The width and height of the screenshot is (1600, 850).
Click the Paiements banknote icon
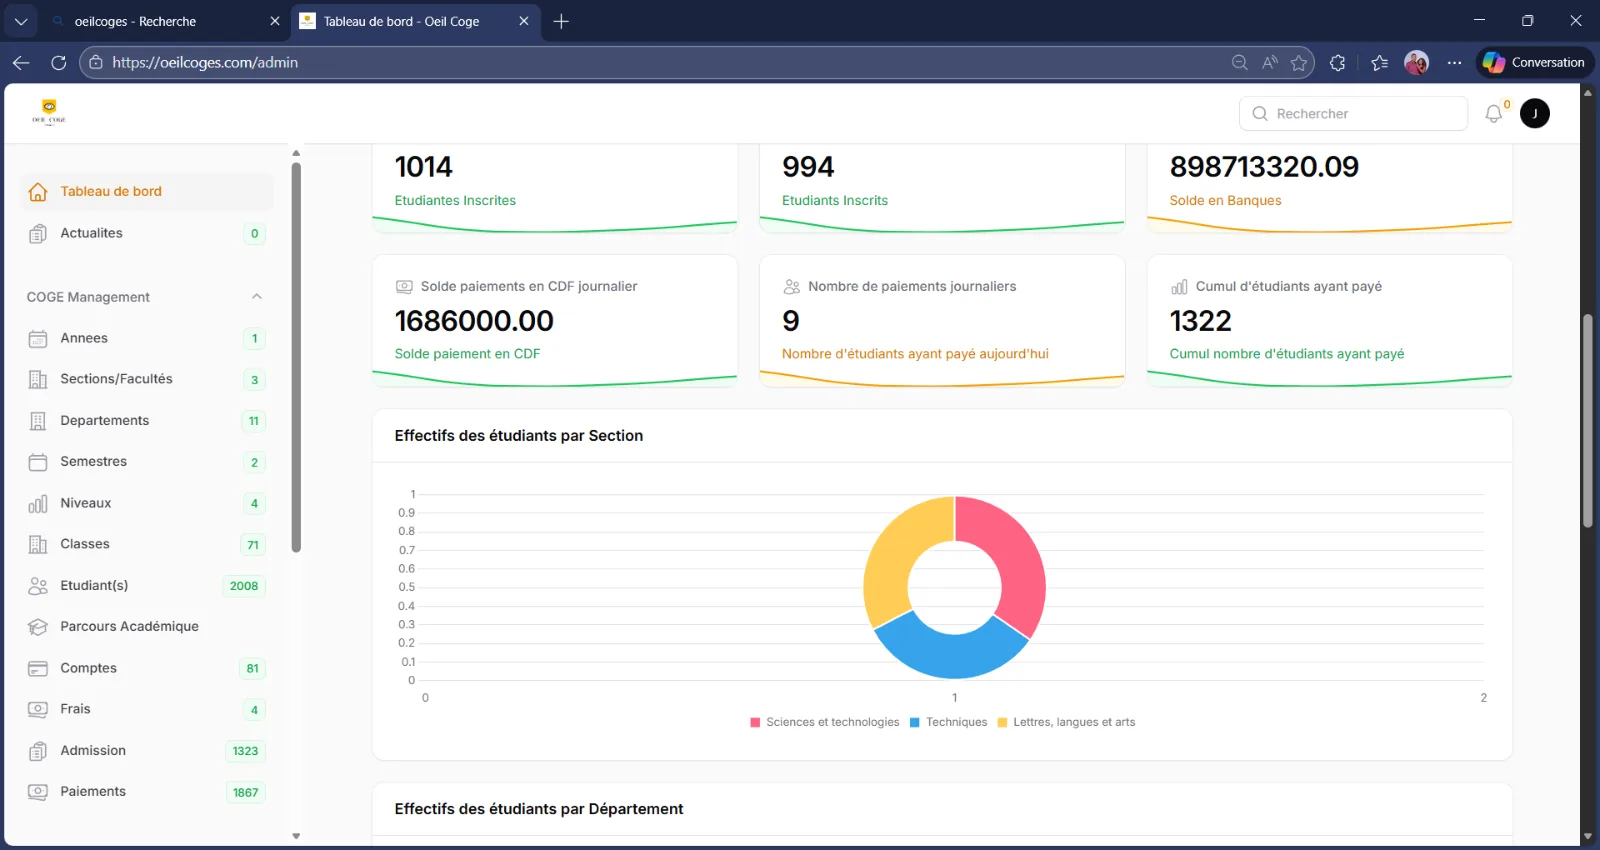[x=38, y=792]
